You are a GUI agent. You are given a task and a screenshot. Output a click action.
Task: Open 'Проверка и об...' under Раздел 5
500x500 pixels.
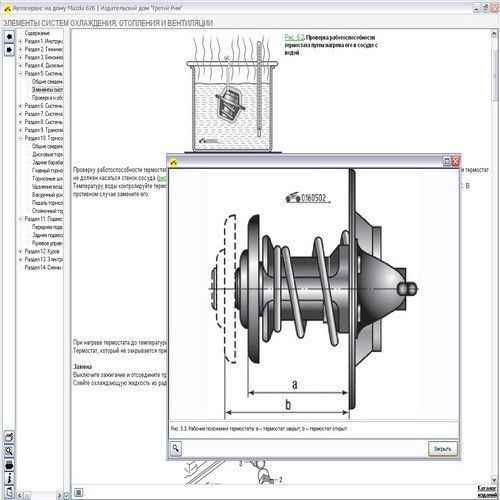(x=47, y=98)
